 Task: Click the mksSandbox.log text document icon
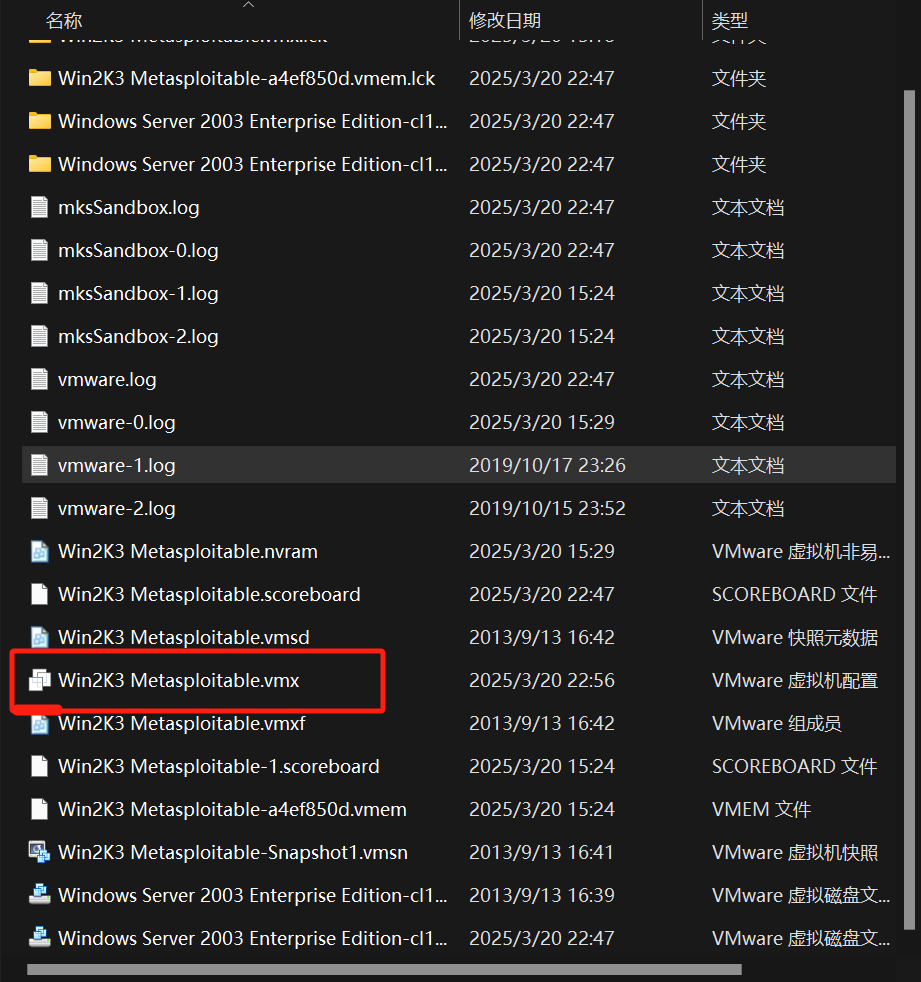tap(39, 208)
